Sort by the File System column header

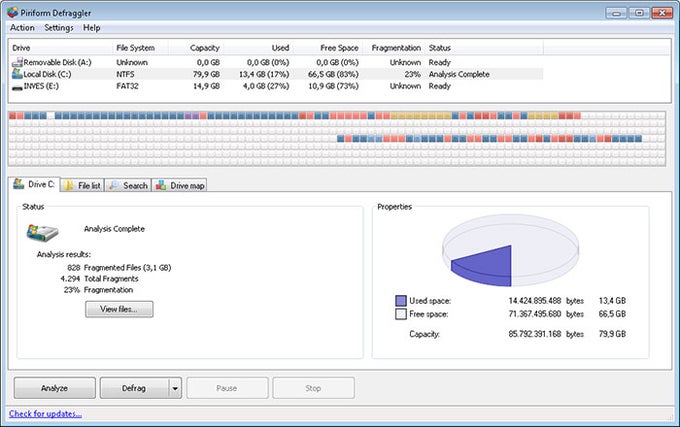[141, 48]
